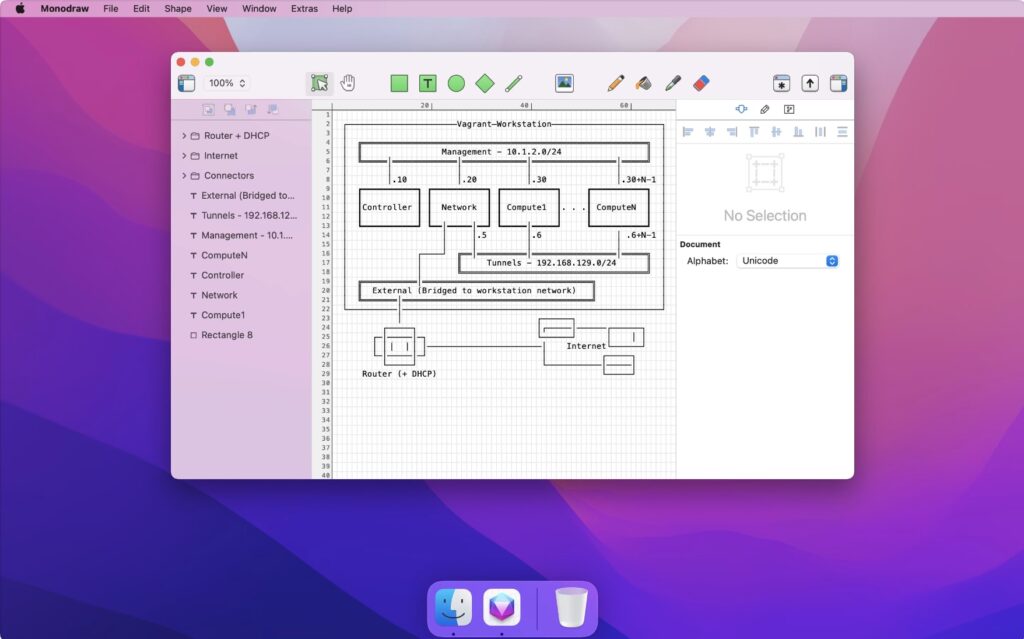Image resolution: width=1024 pixels, height=639 pixels.
Task: Select the Line tool
Action: [514, 84]
